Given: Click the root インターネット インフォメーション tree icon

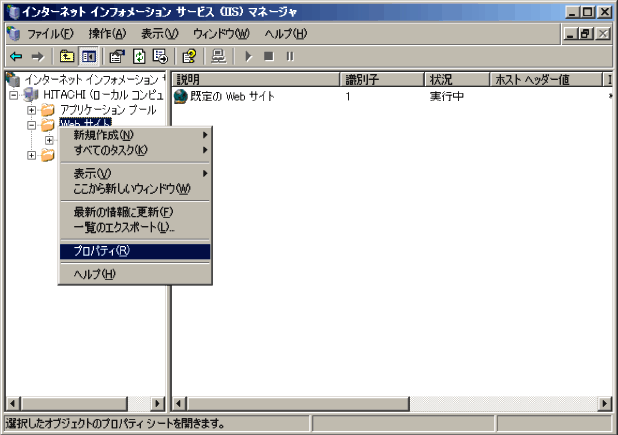Looking at the screenshot, I should 13,80.
